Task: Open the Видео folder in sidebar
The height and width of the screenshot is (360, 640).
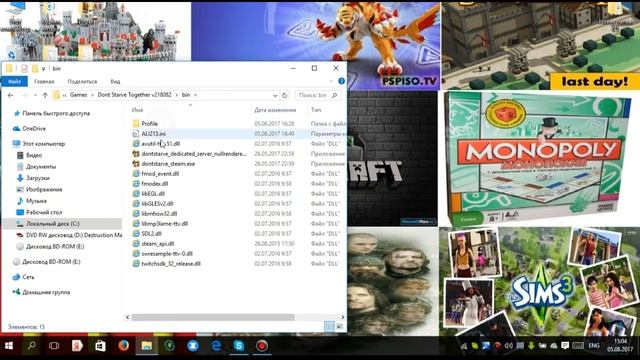Action: pos(34,155)
